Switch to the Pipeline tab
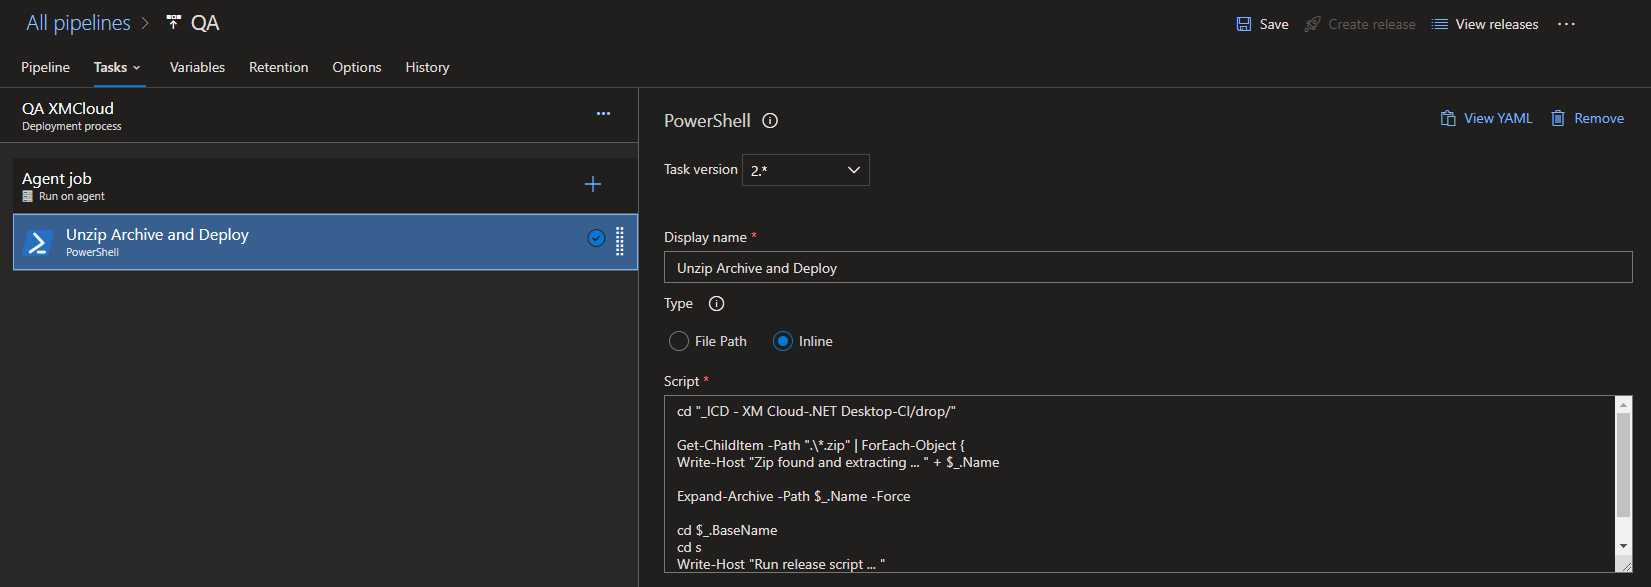Viewport: 1651px width, 587px height. coord(46,67)
